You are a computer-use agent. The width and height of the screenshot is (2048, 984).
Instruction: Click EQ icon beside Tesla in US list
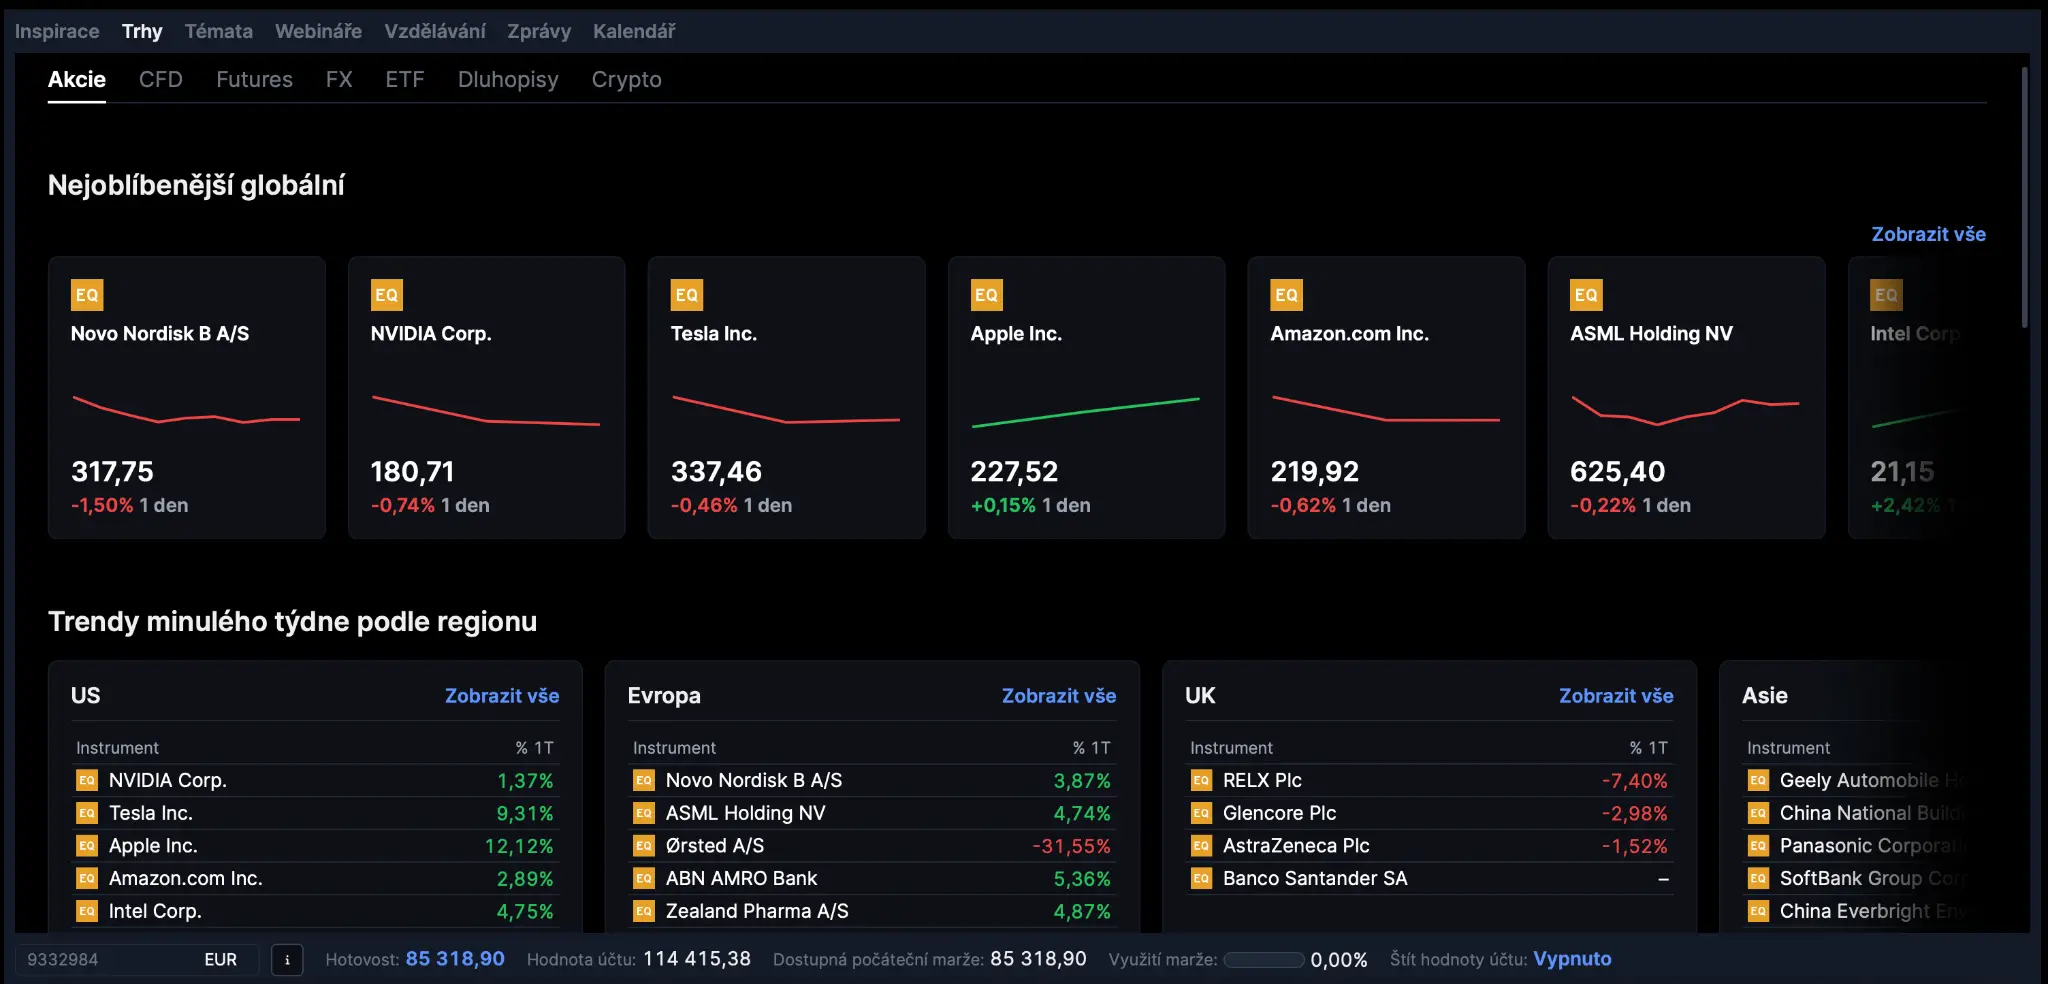(87, 813)
